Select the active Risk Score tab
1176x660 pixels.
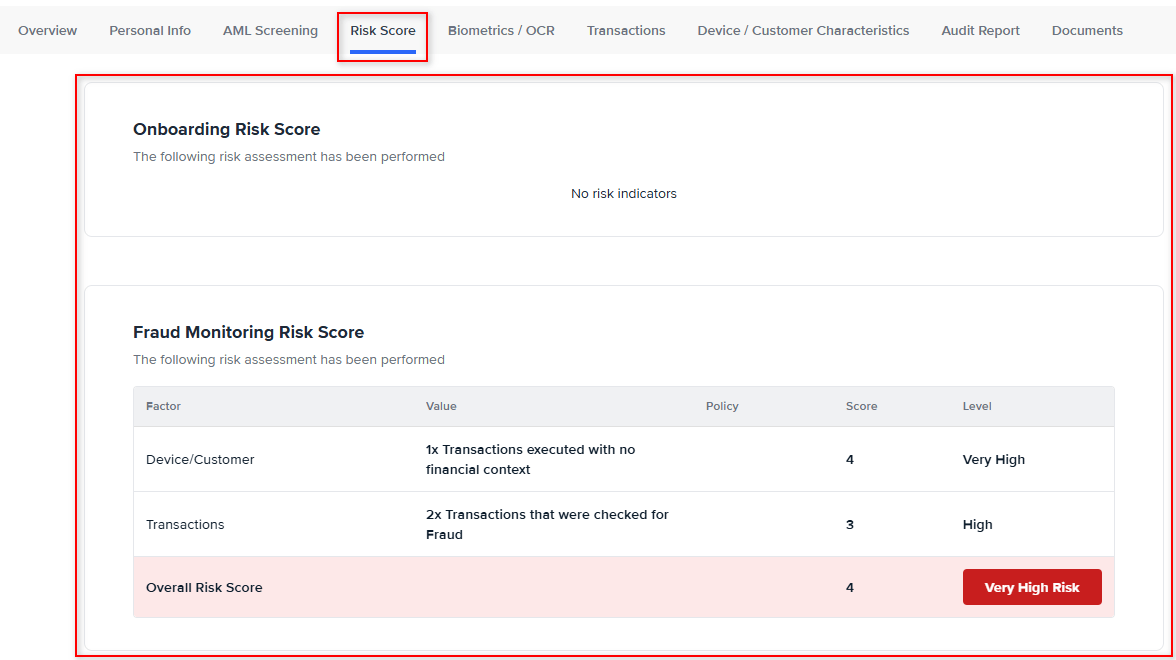[383, 30]
